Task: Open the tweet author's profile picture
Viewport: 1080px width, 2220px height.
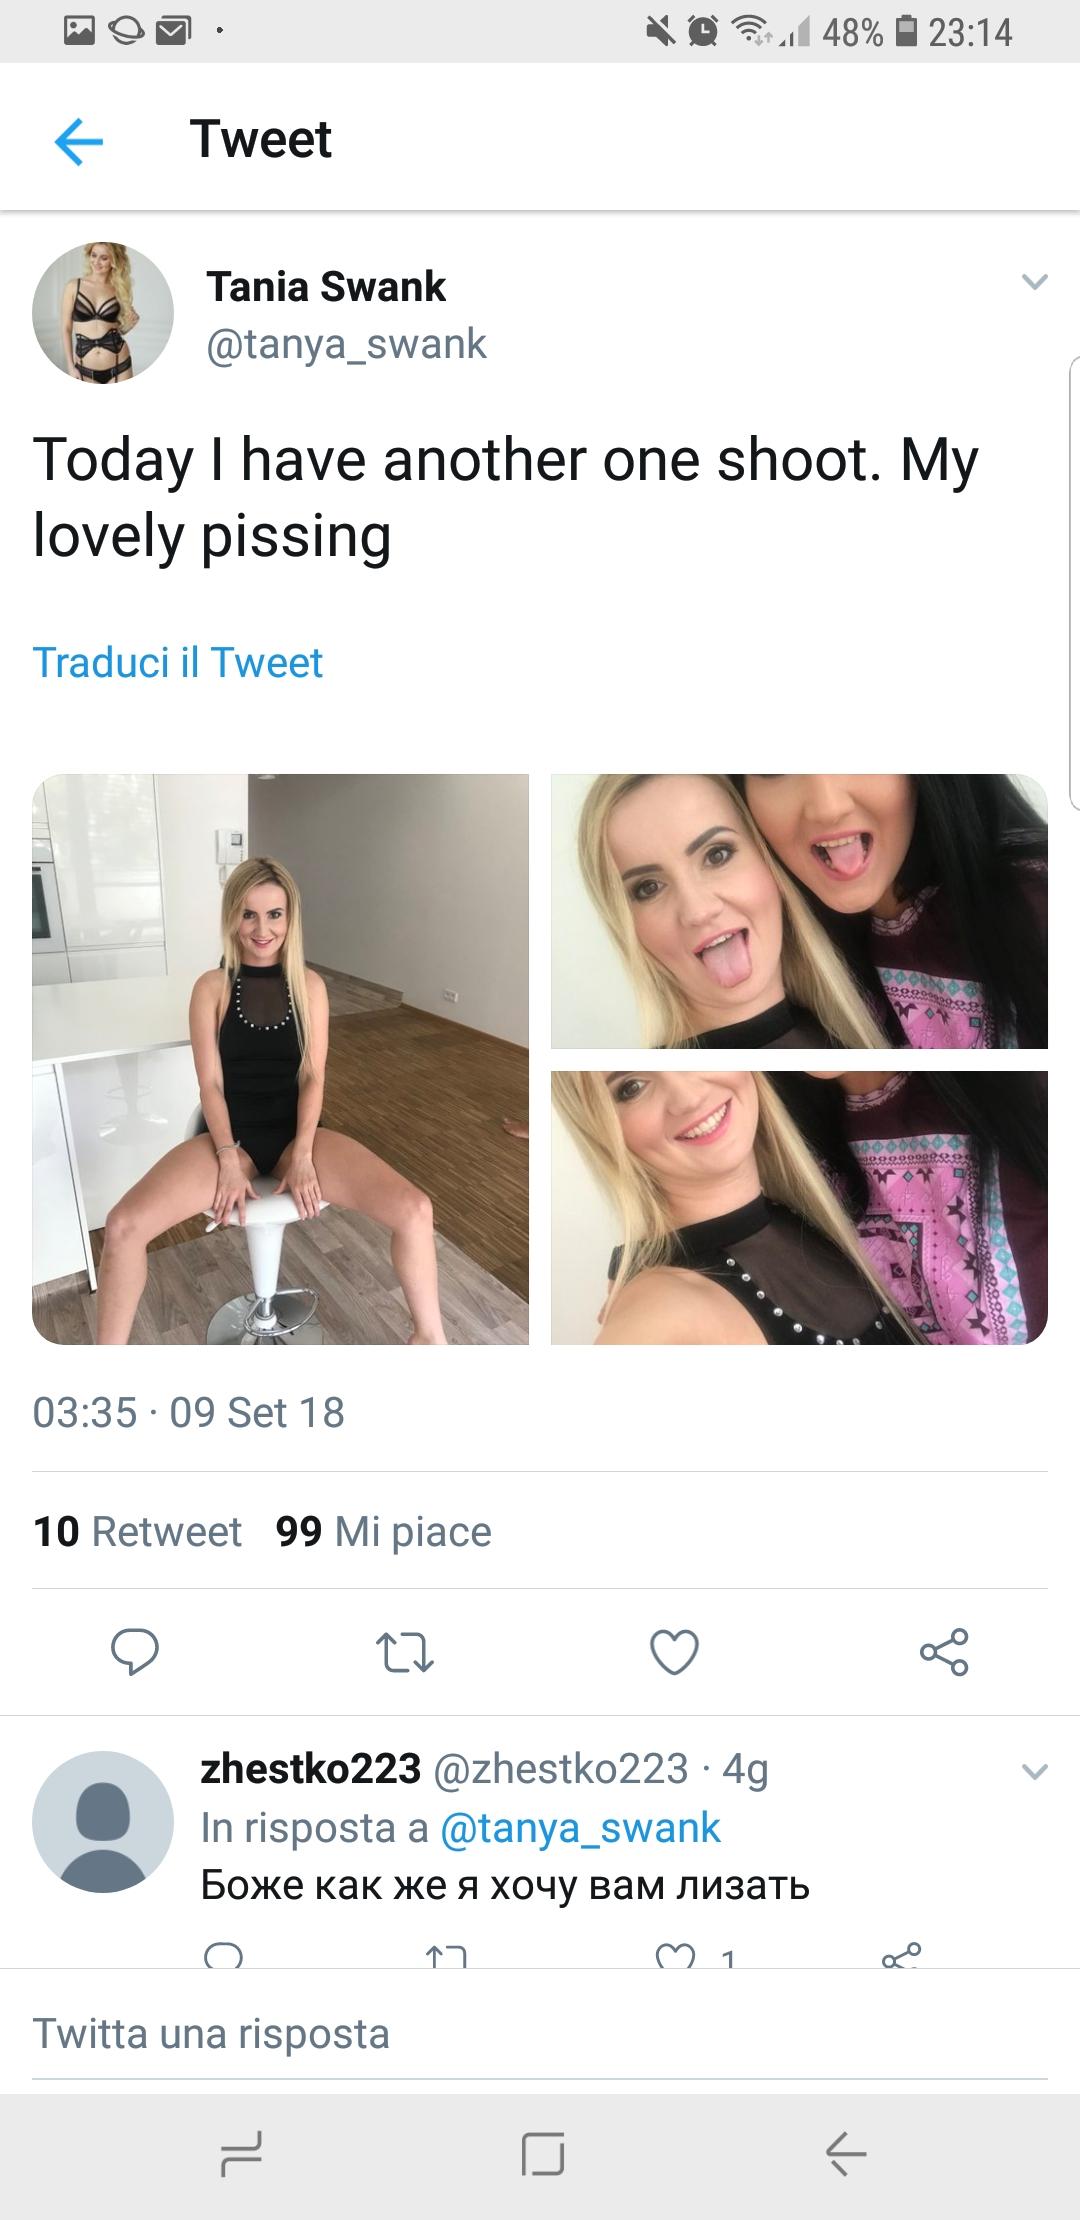Action: click(x=103, y=313)
